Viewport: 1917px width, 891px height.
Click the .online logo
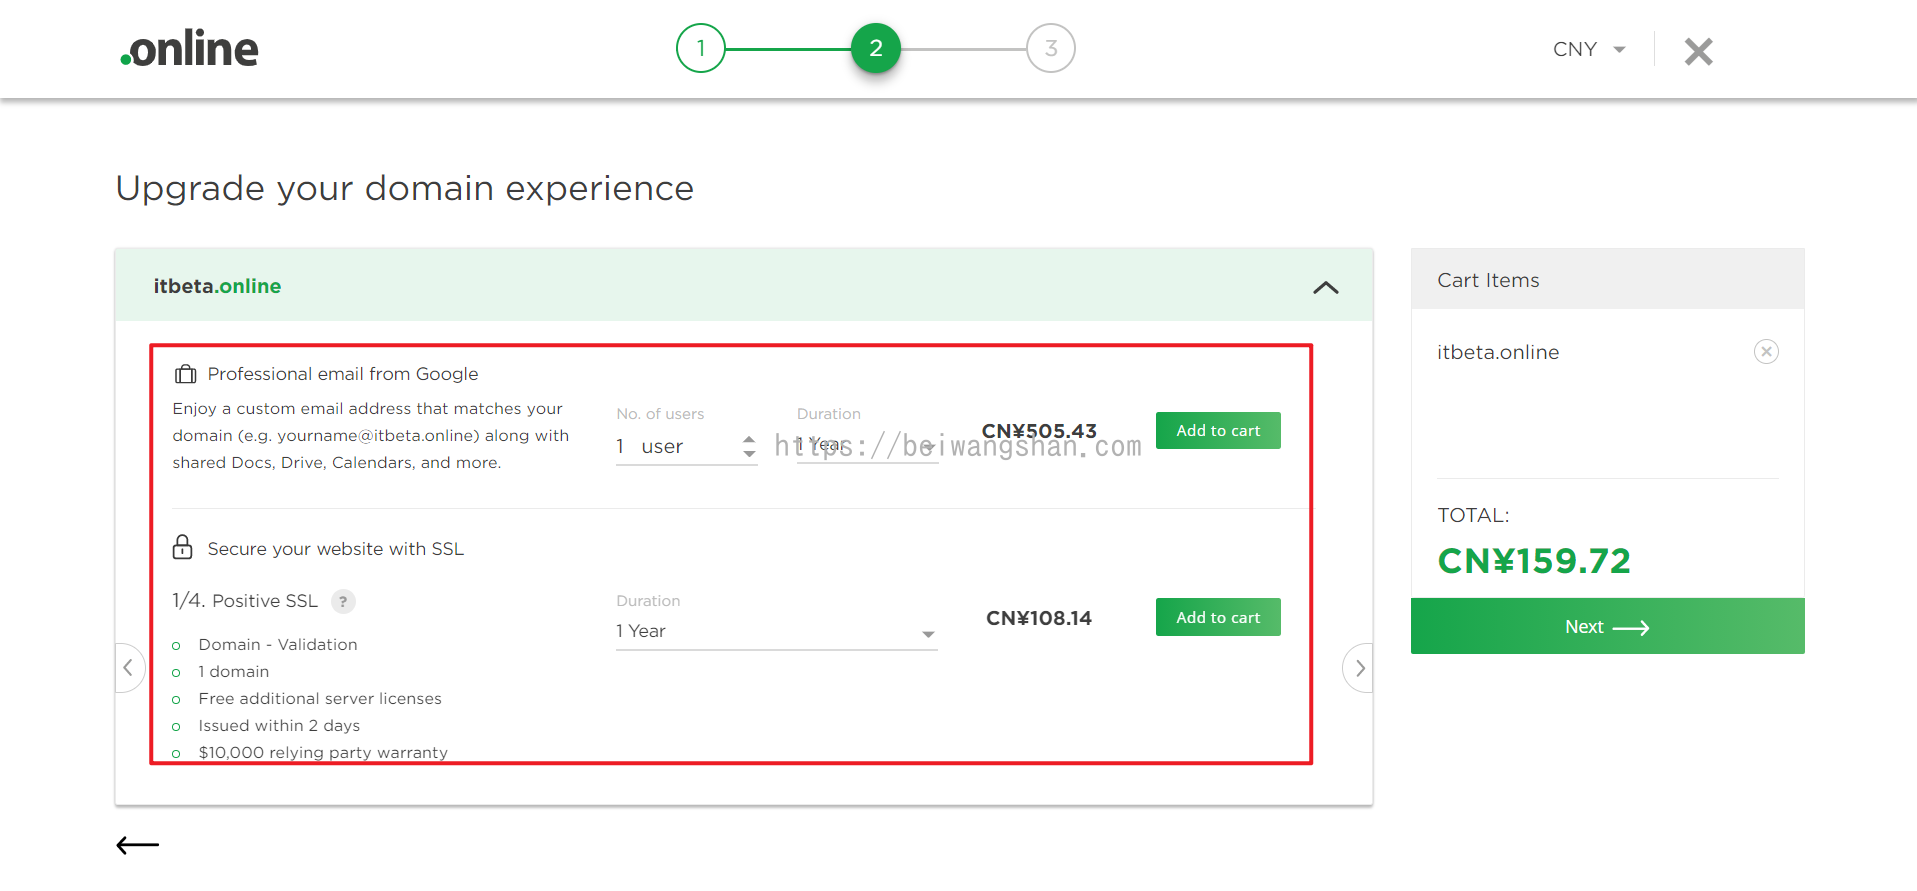[189, 49]
